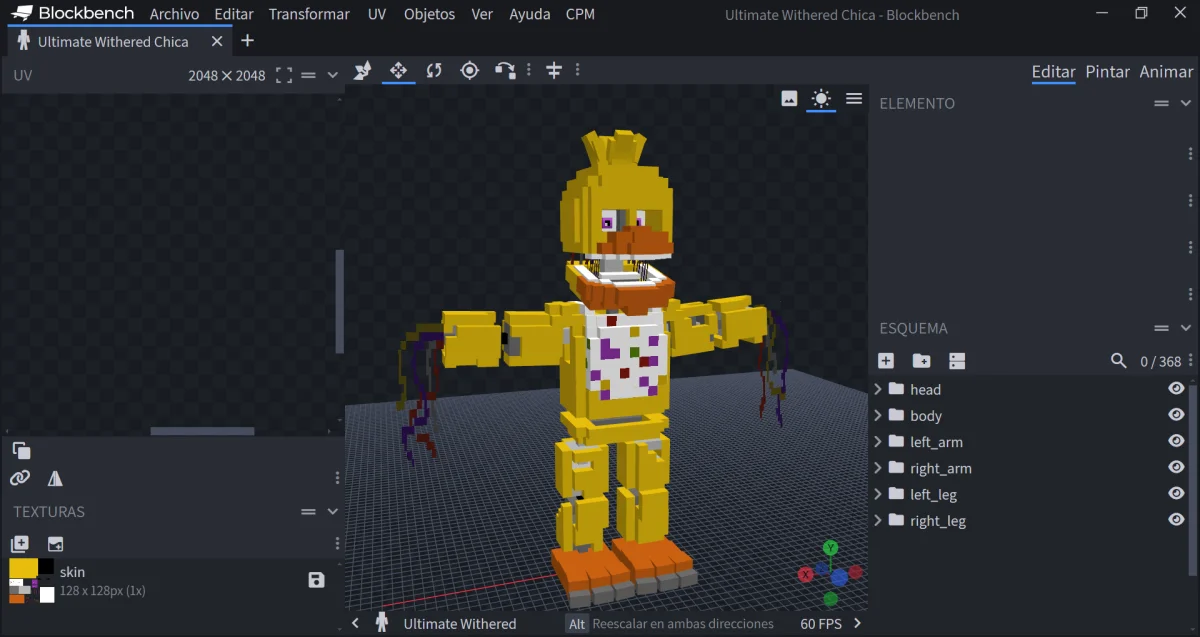This screenshot has height=637, width=1200.
Task: Click the create texture icon
Action: (x=20, y=544)
